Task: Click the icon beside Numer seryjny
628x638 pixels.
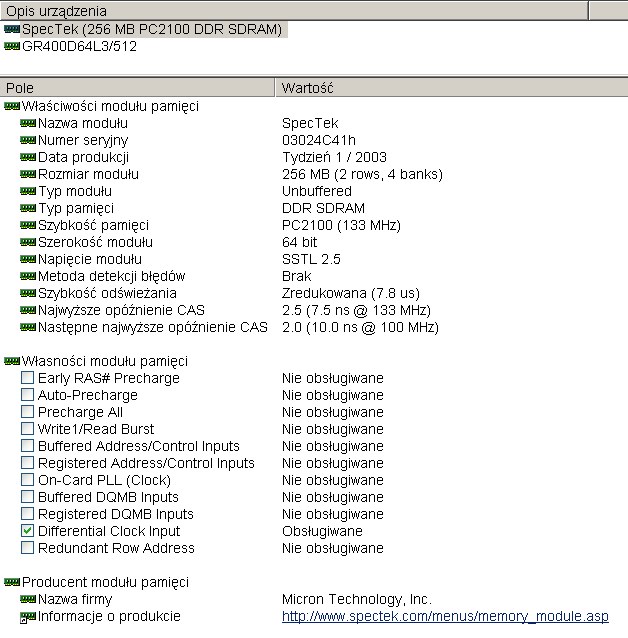Action: 28,140
